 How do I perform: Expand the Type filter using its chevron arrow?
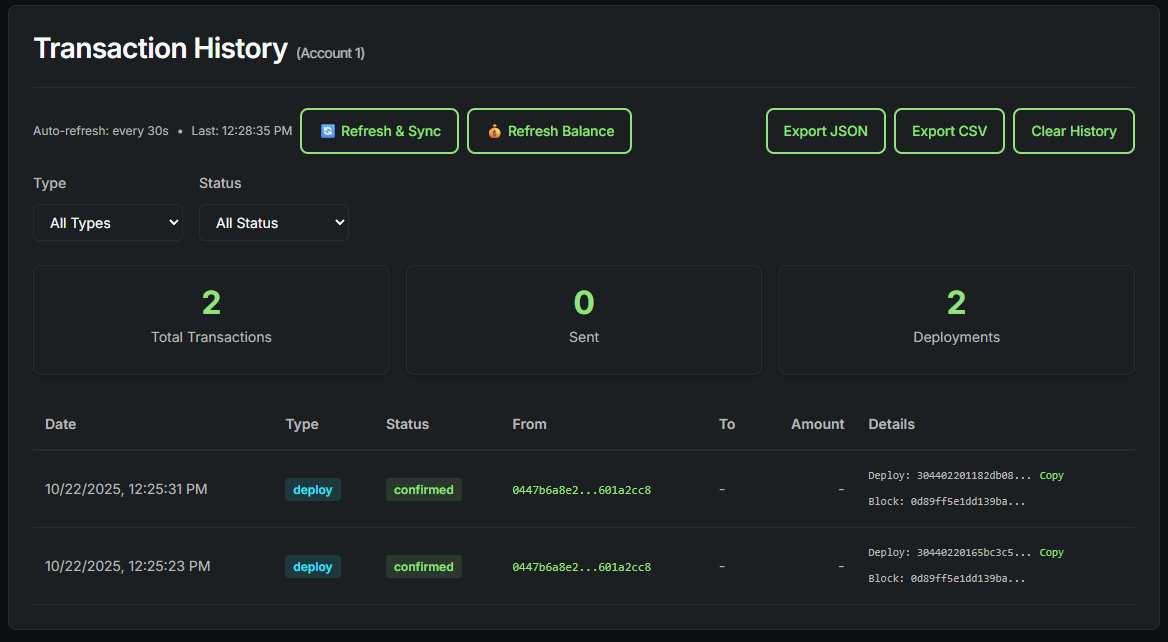coord(172,222)
